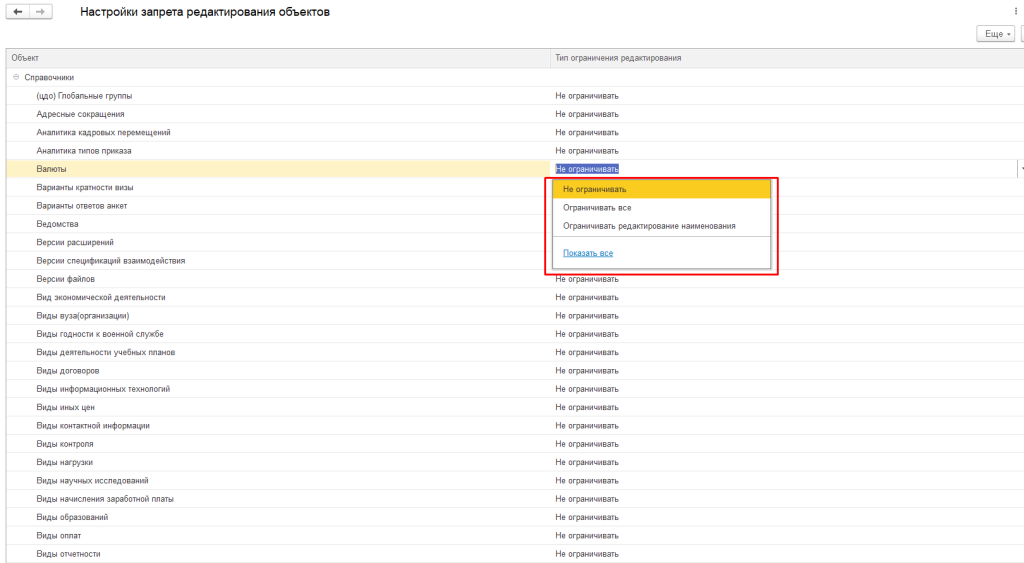Select Не ограничивать in dropdown list
Screen dimensions: 1024x563
(594, 189)
